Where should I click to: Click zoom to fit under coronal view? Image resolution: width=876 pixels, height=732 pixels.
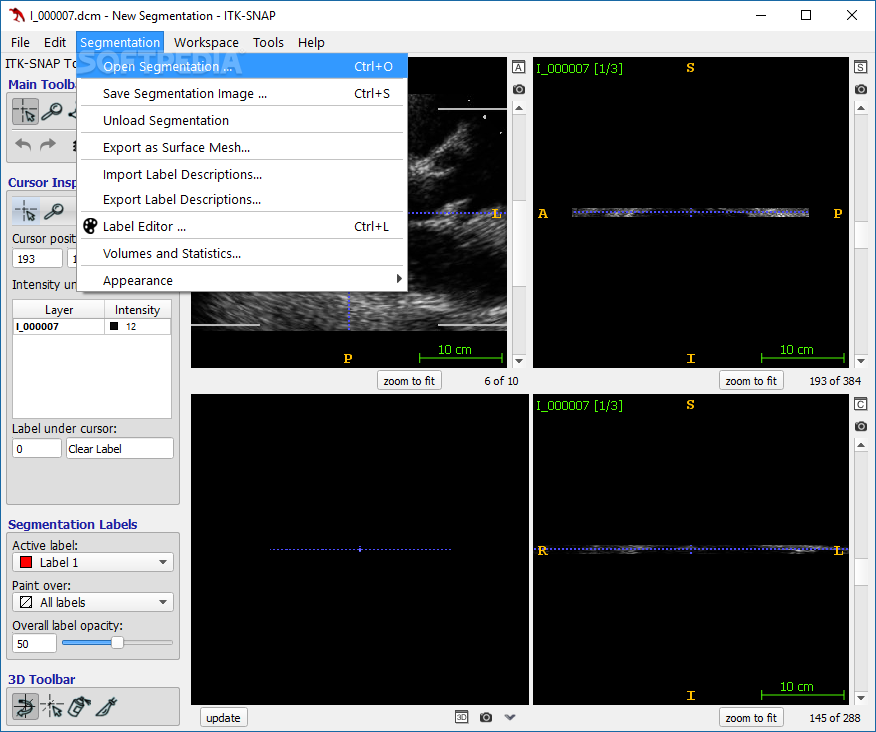[751, 717]
